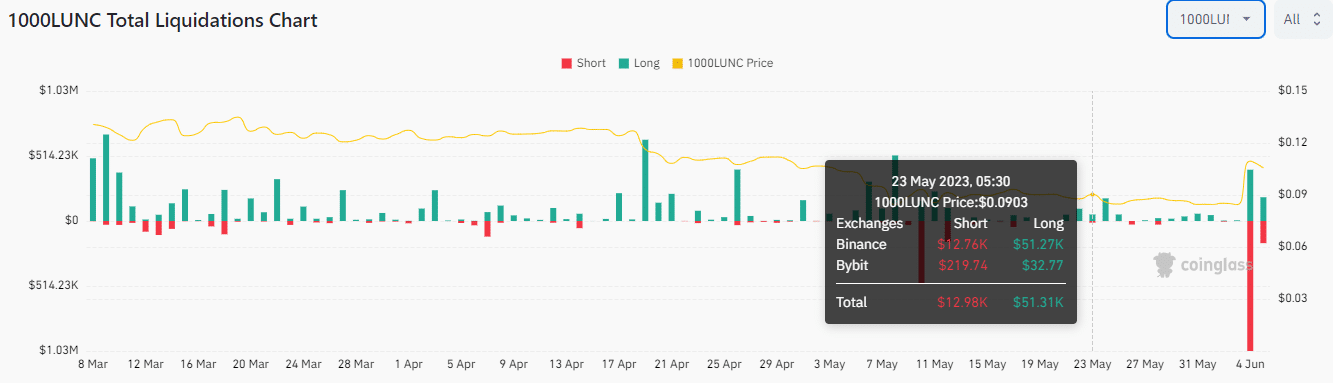Click the '27 May' x-axis date label
1333x383 pixels.
[1145, 364]
